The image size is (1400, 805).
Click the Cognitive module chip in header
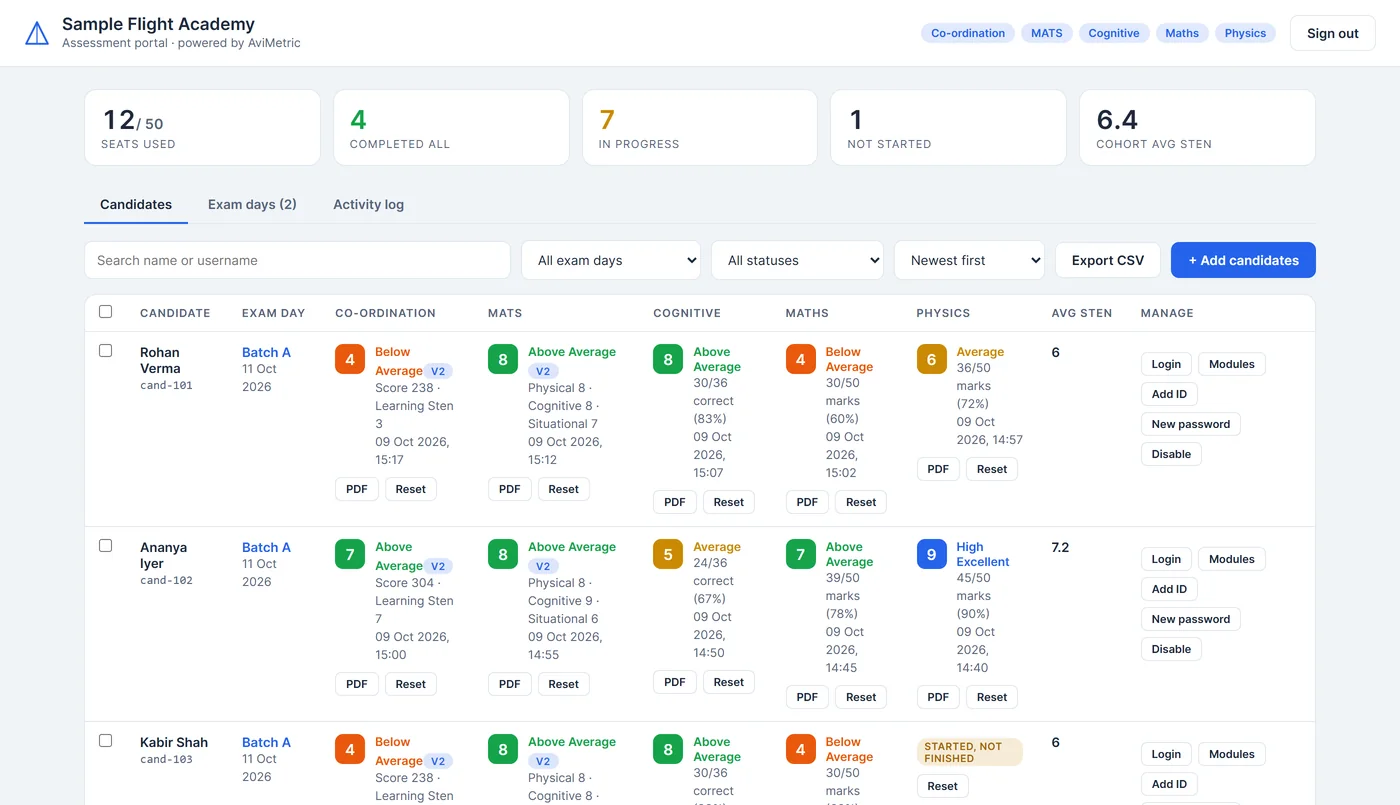pos(1114,33)
